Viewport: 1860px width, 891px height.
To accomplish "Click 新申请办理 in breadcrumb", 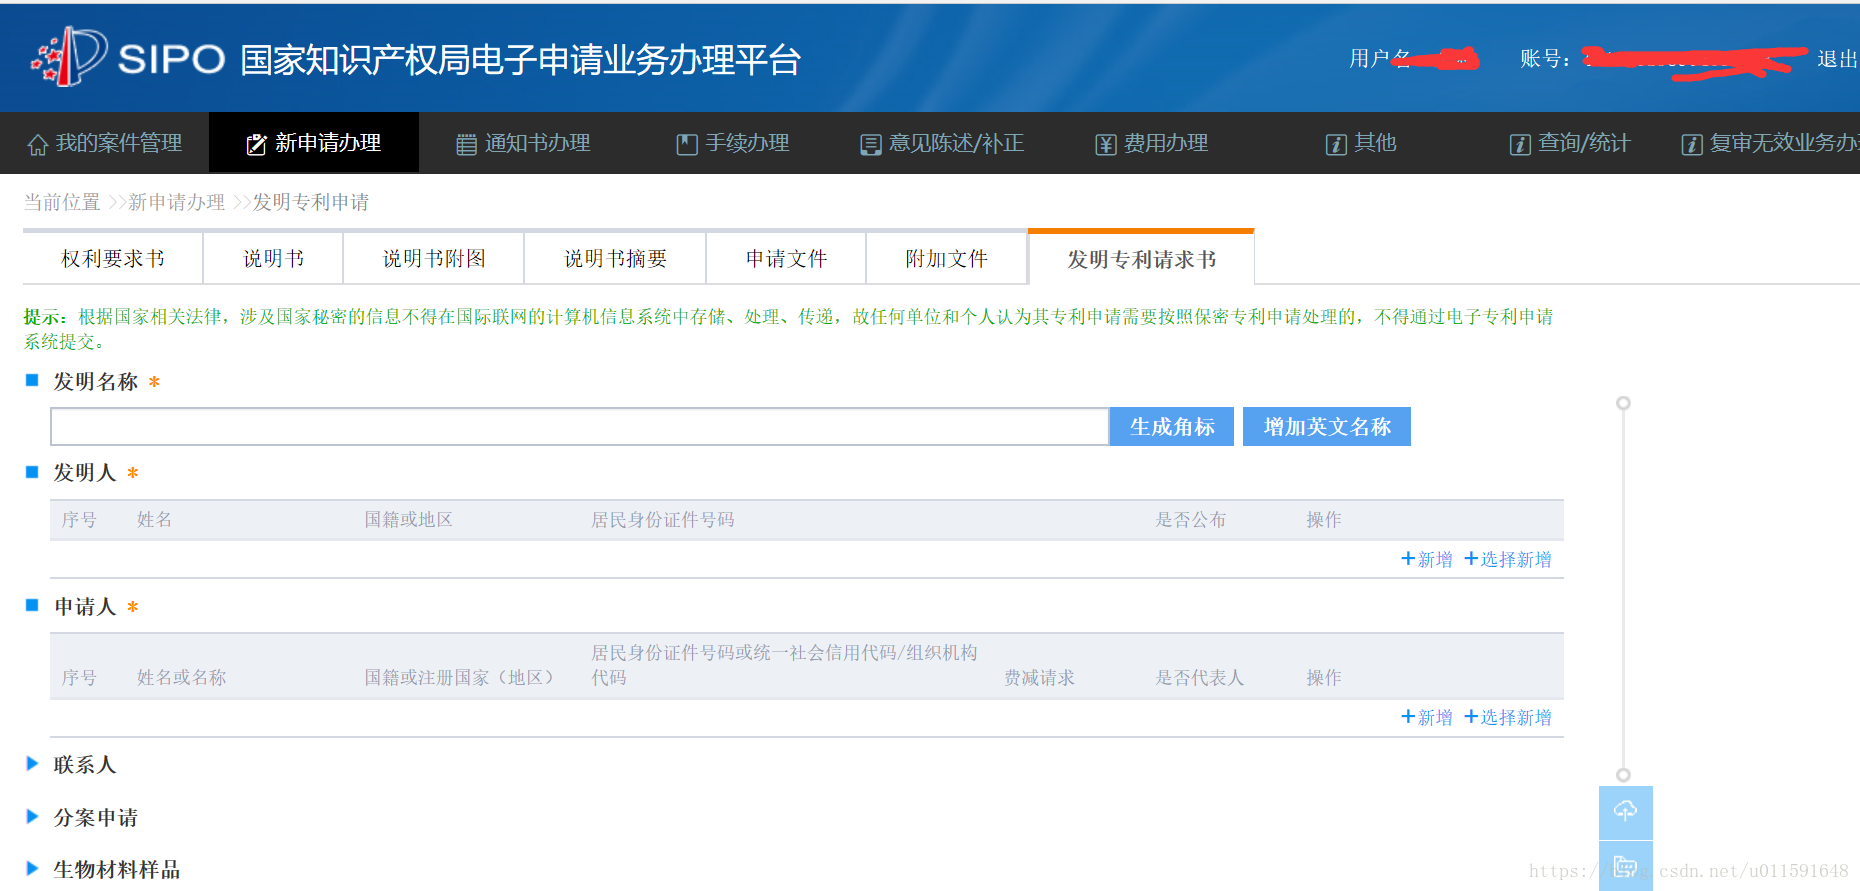I will [x=177, y=202].
